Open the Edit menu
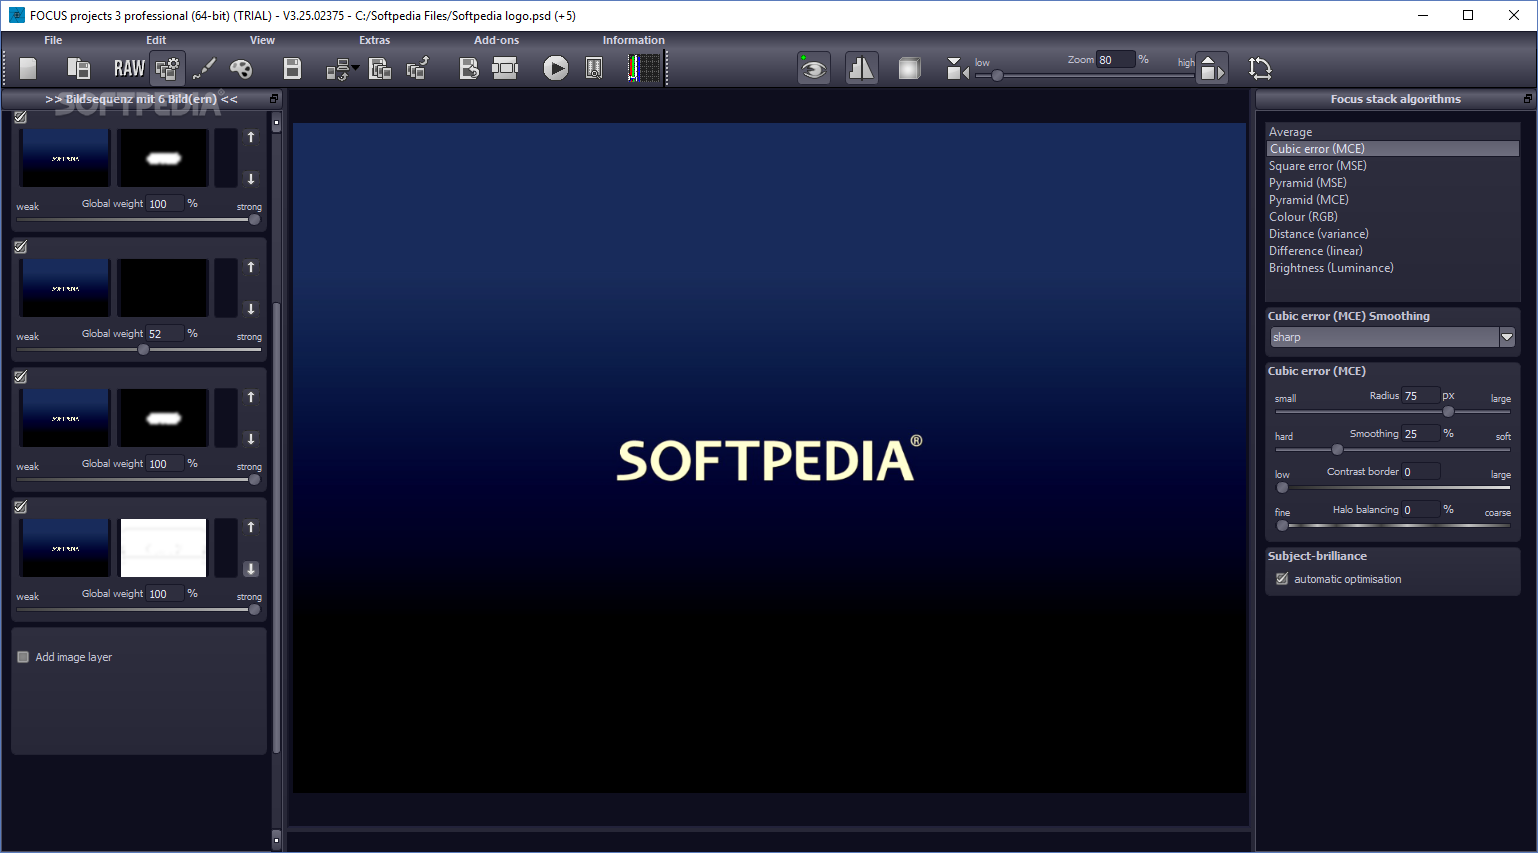This screenshot has width=1538, height=853. pos(156,40)
